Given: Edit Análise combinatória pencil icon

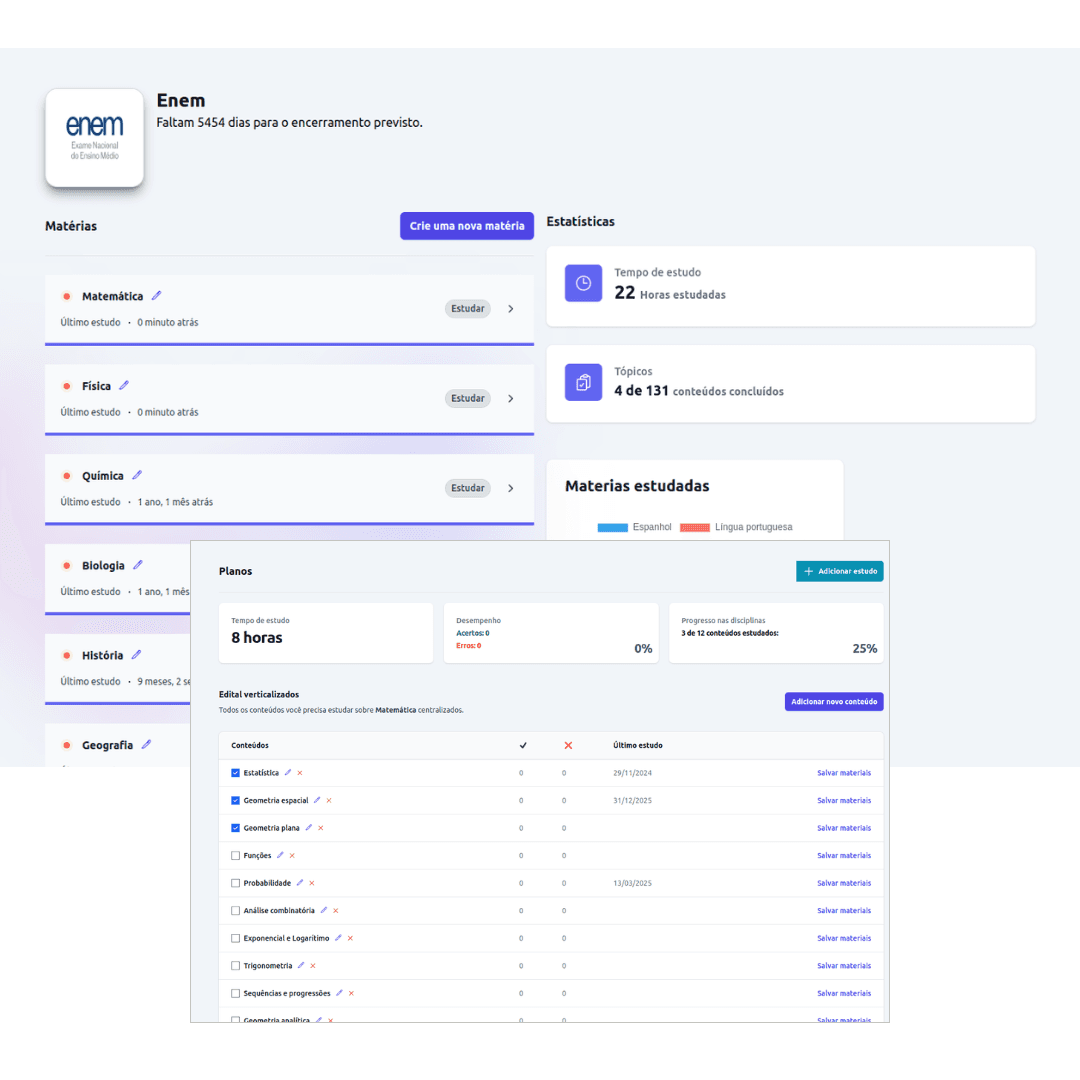Looking at the screenshot, I should tap(324, 910).
